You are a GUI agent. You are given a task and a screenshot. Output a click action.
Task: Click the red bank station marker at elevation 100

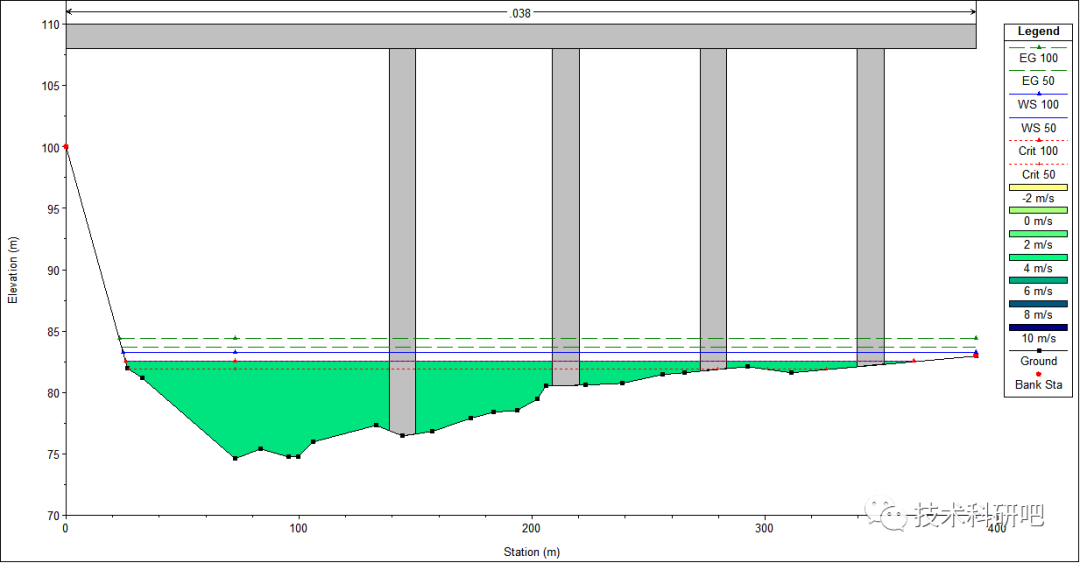66,147
